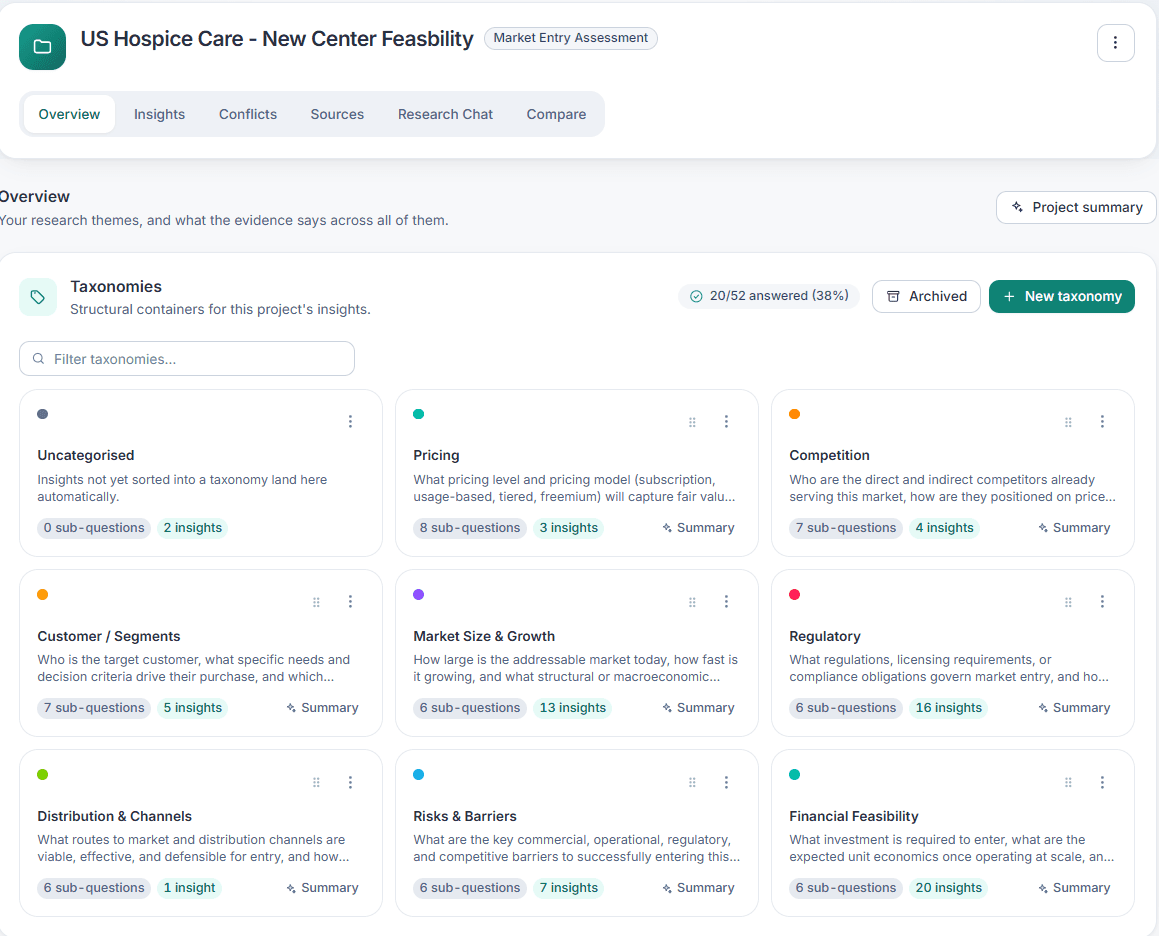The width and height of the screenshot is (1159, 936).
Task: Switch to the Insights tab
Action: point(159,114)
